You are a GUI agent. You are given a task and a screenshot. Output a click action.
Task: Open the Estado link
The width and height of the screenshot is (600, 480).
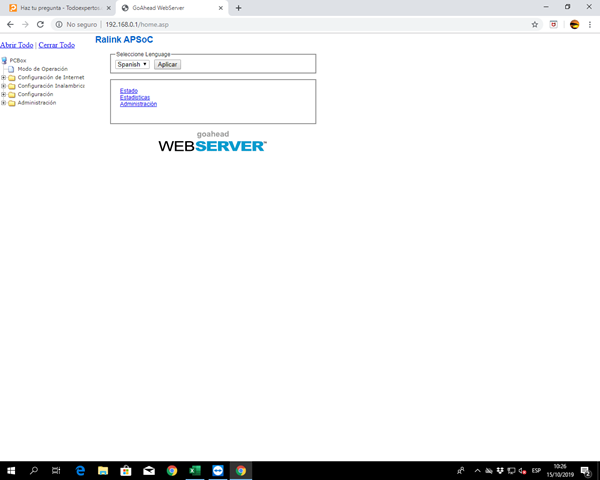(129, 91)
